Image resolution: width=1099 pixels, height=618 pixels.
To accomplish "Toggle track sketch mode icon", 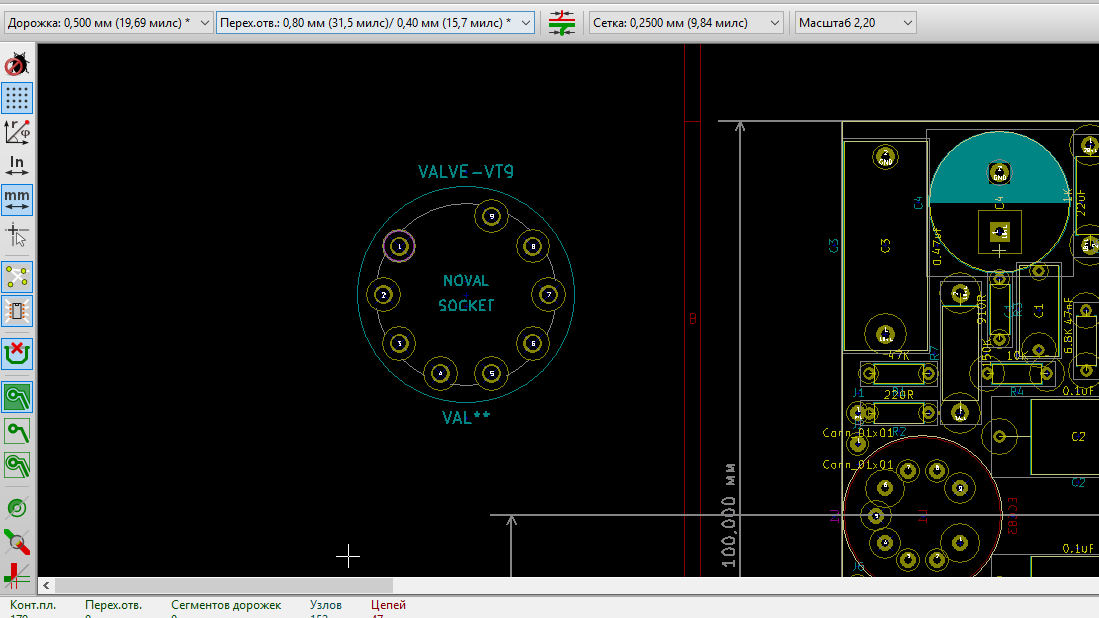I will coord(17,542).
